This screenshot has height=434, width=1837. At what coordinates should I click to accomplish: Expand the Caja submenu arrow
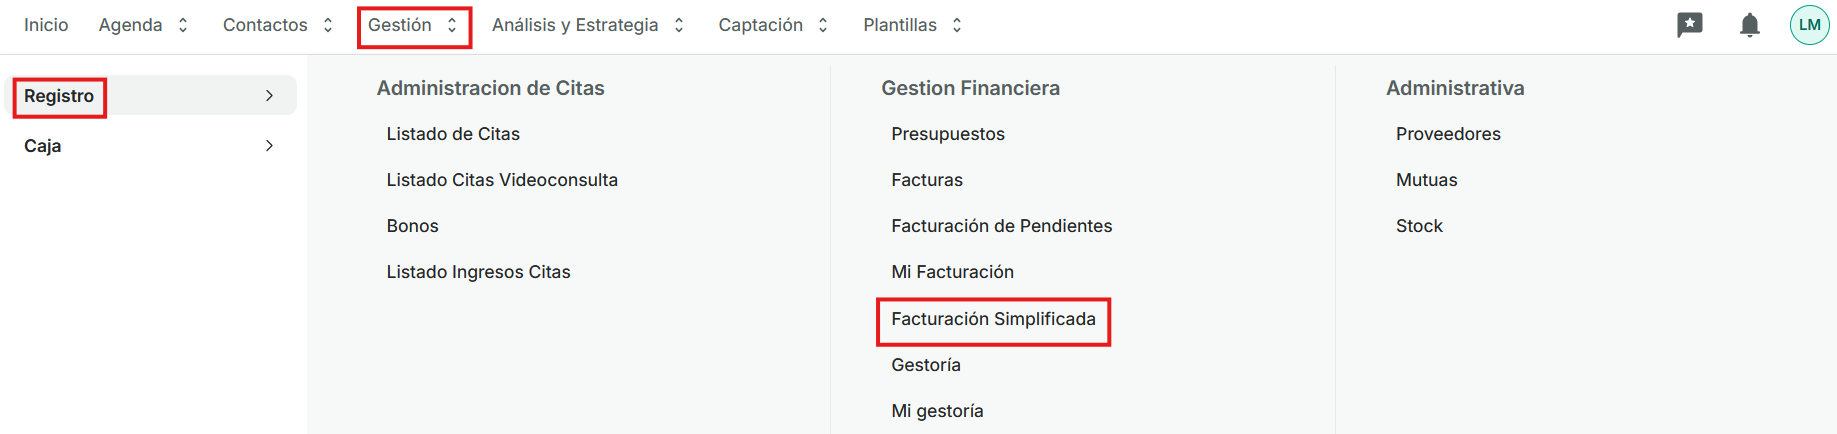(x=269, y=146)
